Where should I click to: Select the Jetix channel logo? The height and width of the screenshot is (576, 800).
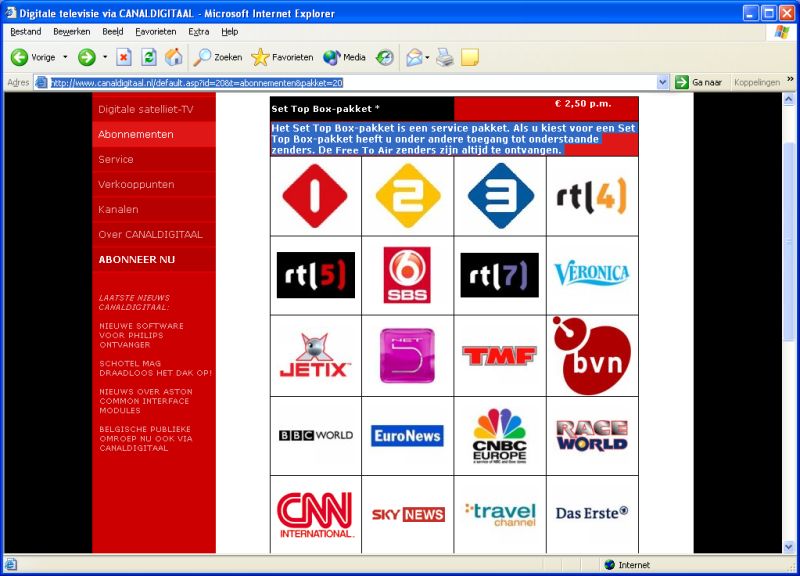pyautogui.click(x=315, y=355)
